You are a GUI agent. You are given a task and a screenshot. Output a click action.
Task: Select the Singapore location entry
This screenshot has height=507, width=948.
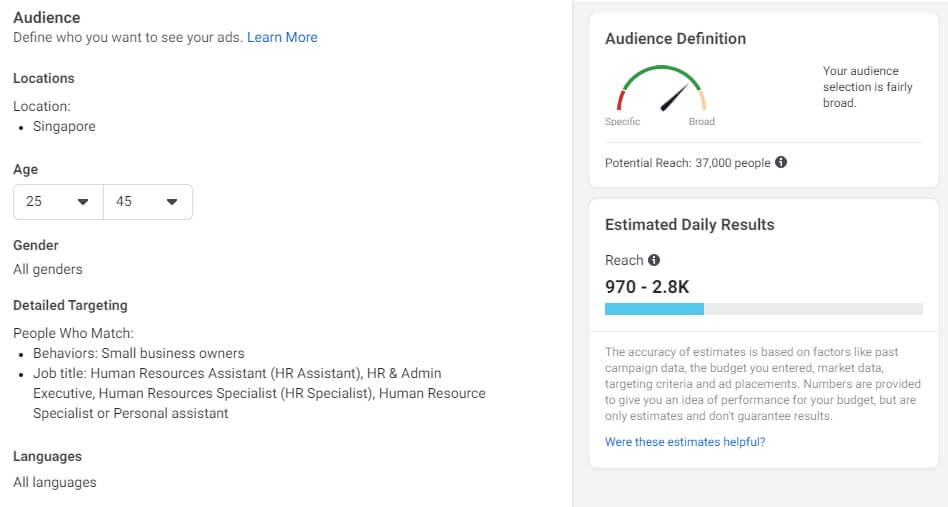pyautogui.click(x=64, y=126)
